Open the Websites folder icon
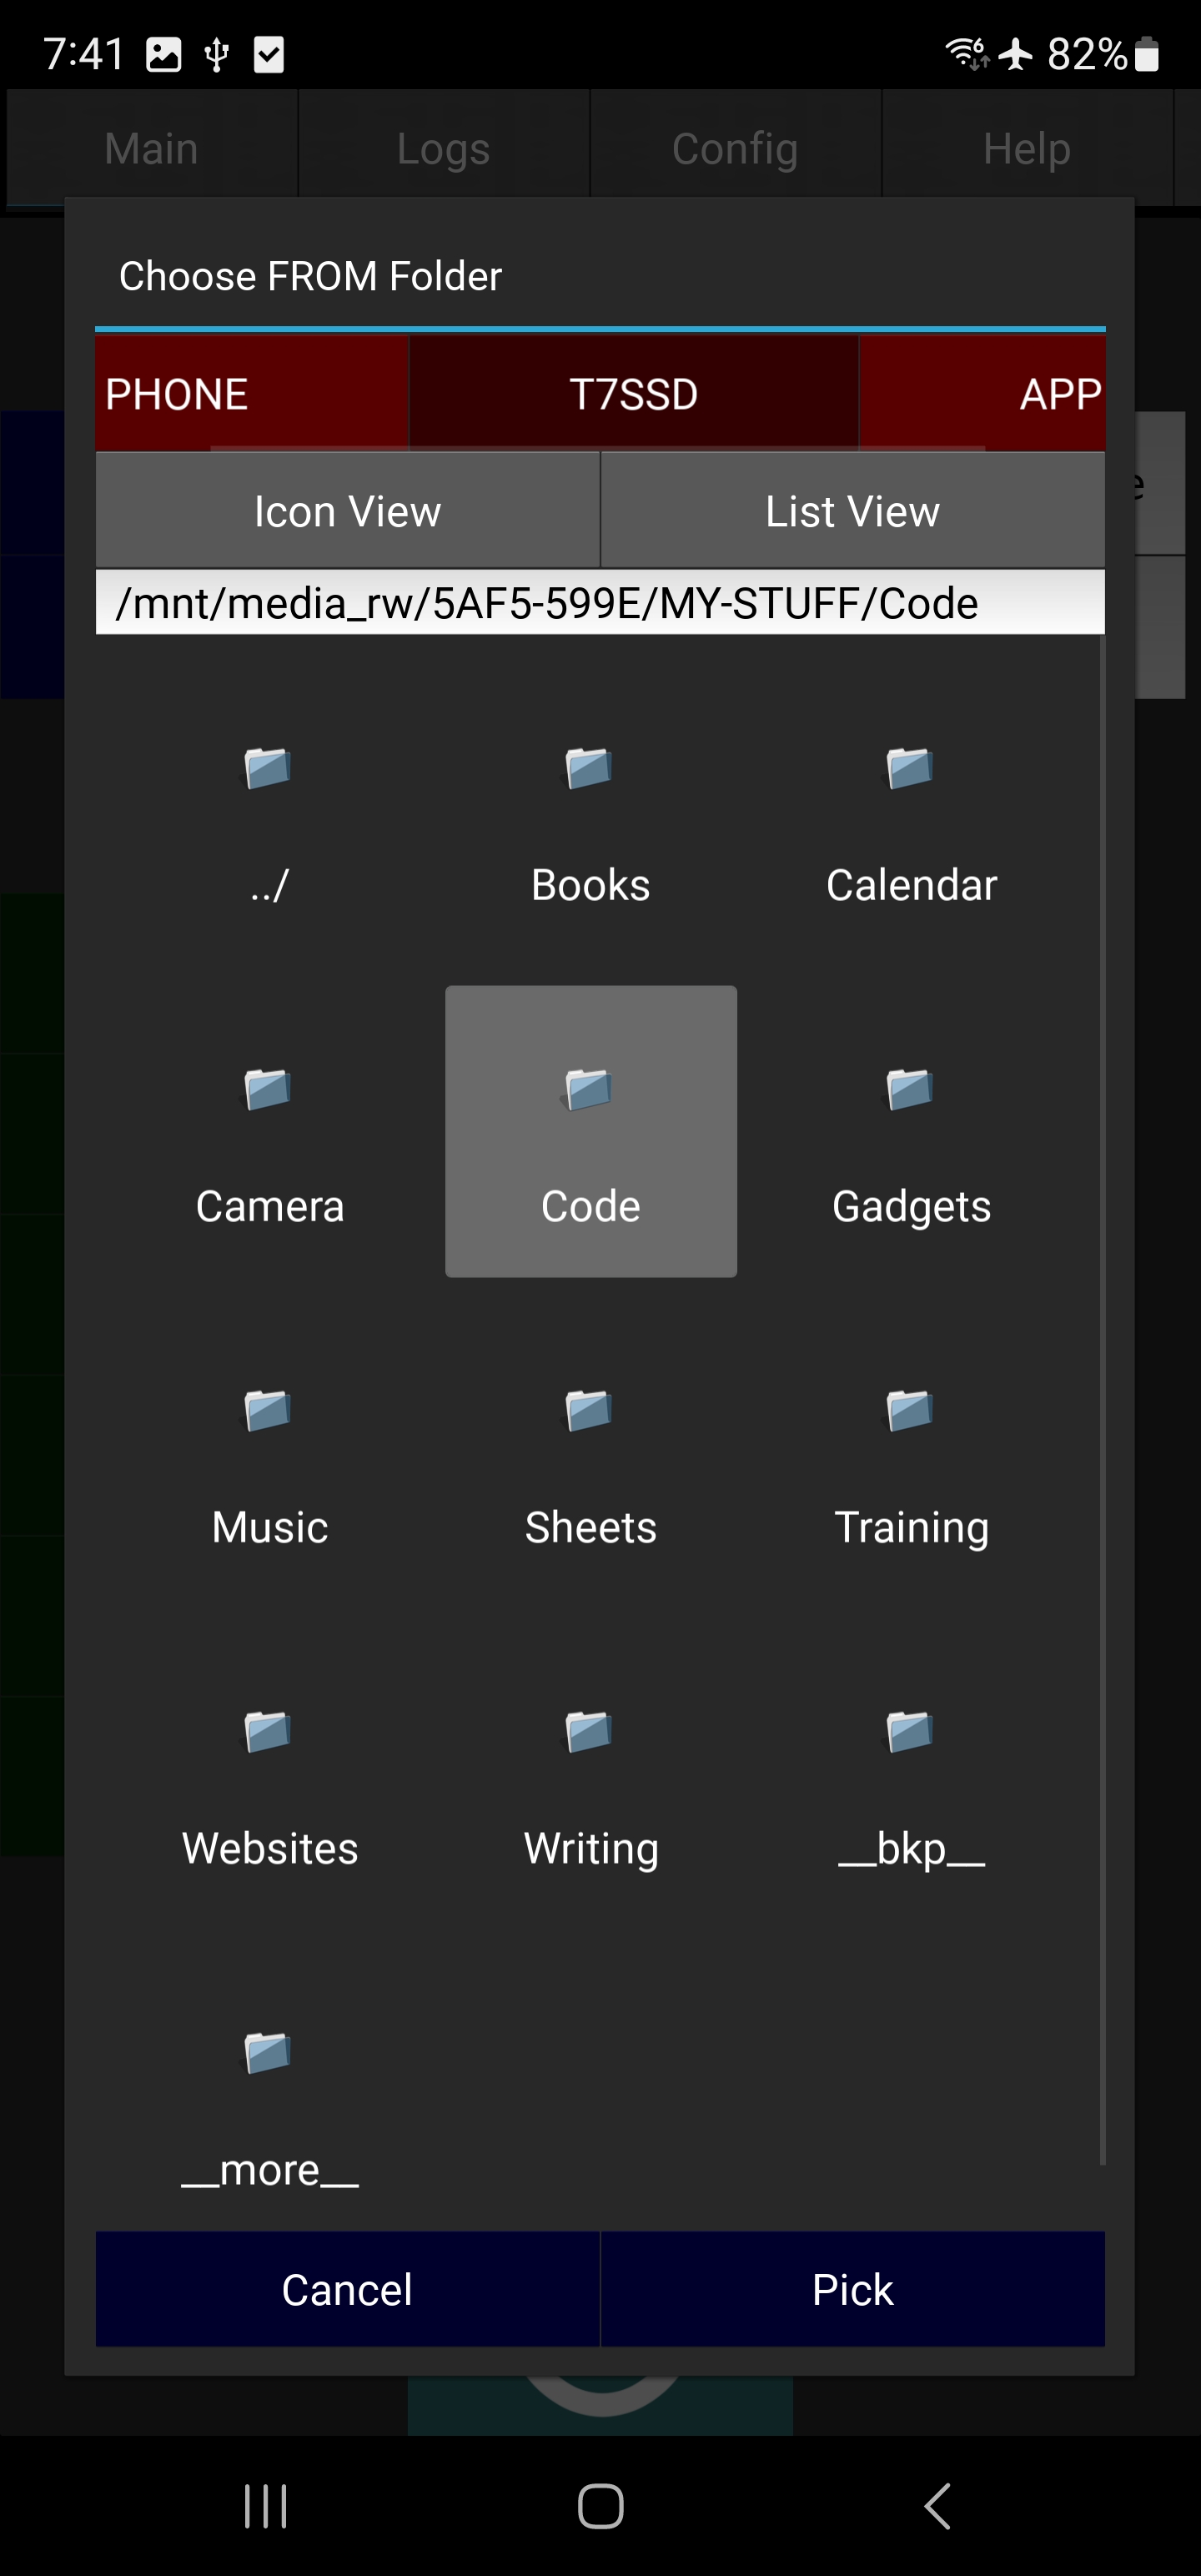The width and height of the screenshot is (1201, 2576). [268, 1733]
